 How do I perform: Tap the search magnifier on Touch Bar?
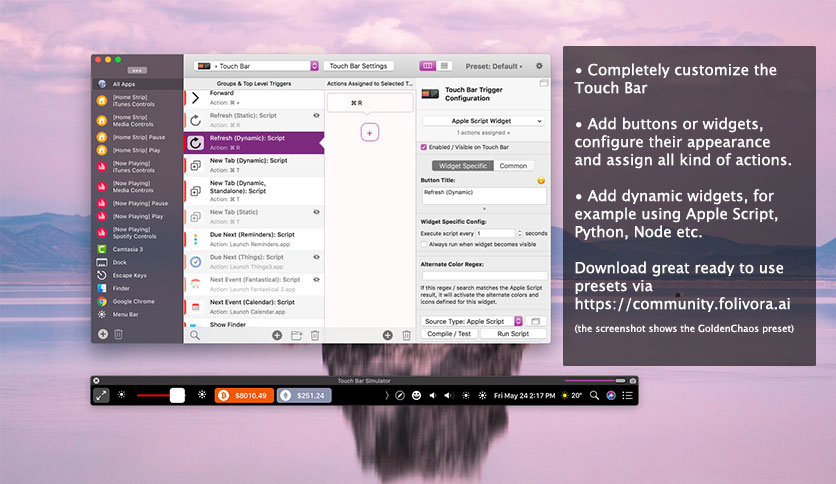pos(594,396)
